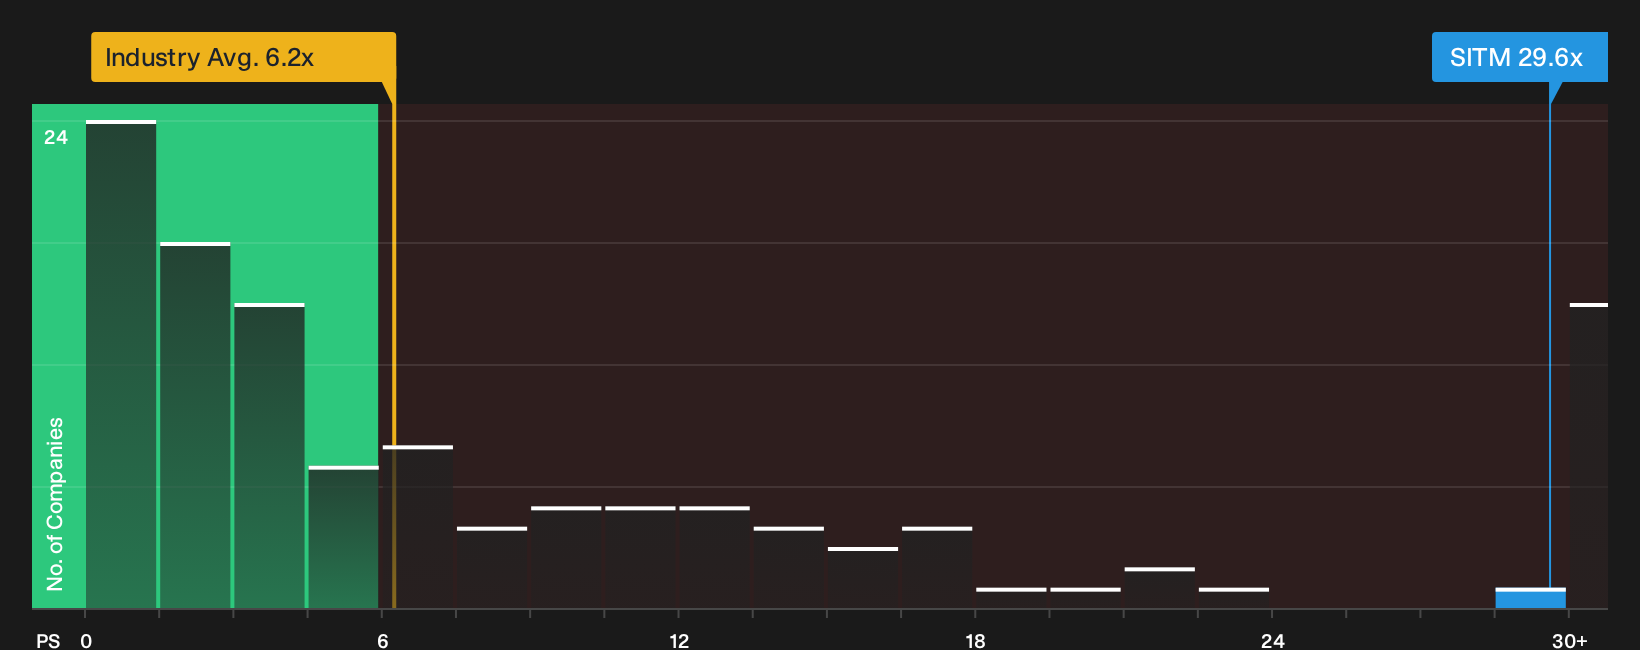The height and width of the screenshot is (650, 1640).
Task: Click the "24" tick label on the horizontal PS axis
Action: pyautogui.click(x=1272, y=641)
